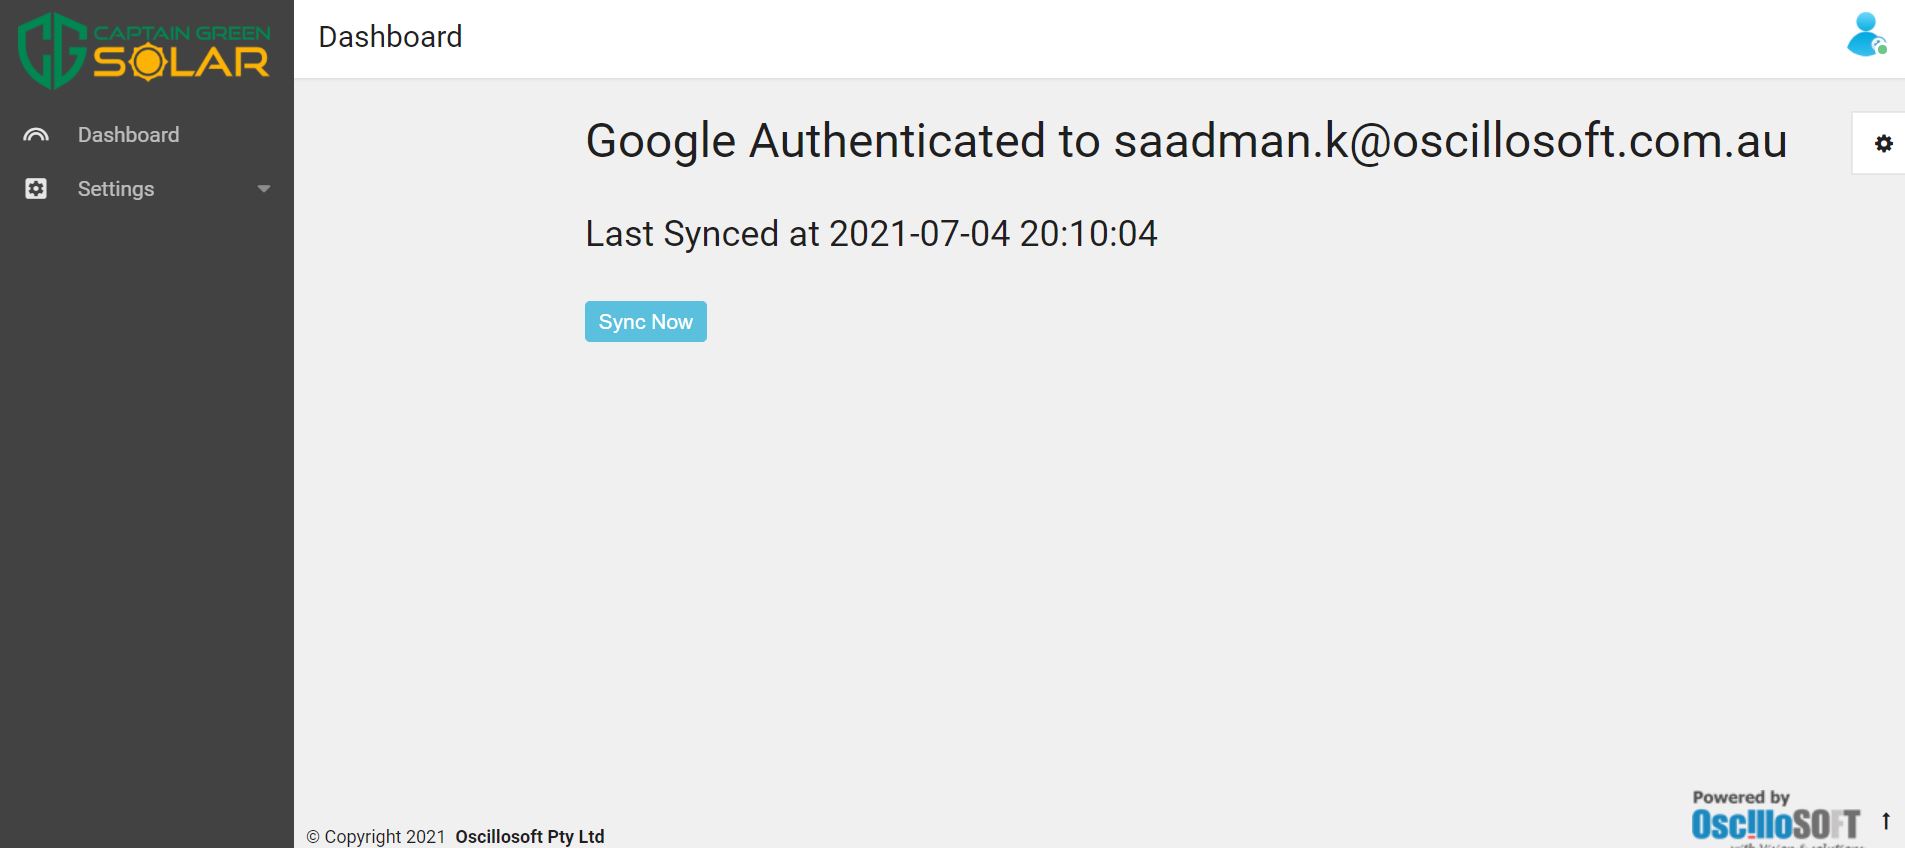Click the Last Synced at label

[702, 234]
